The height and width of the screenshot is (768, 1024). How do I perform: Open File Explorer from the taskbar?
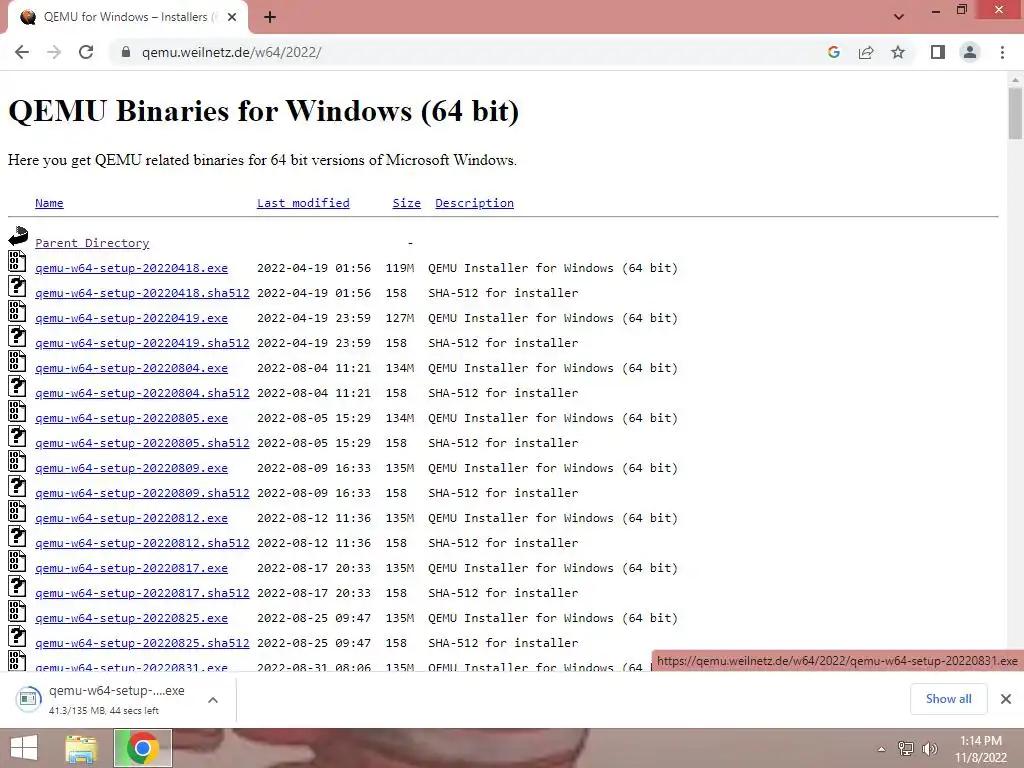click(x=81, y=748)
